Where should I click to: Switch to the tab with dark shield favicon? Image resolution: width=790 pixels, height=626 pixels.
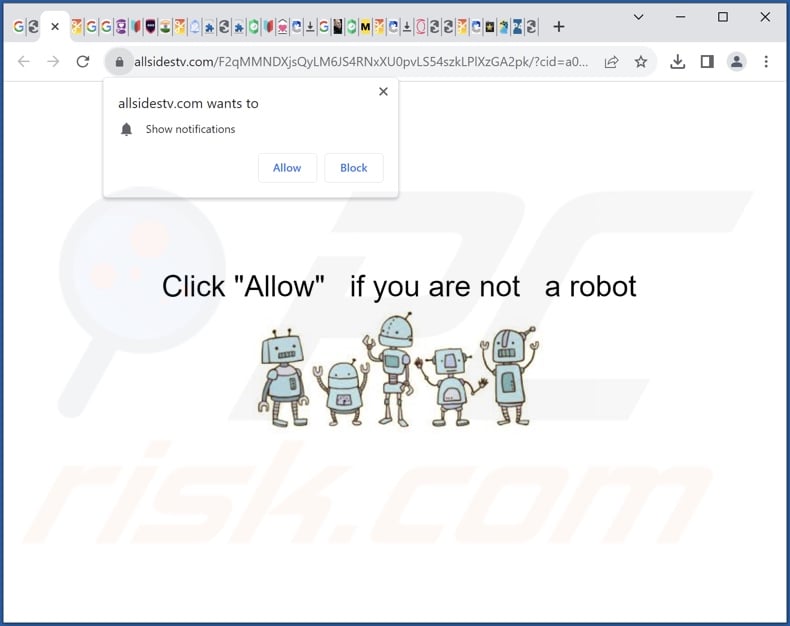(x=151, y=26)
